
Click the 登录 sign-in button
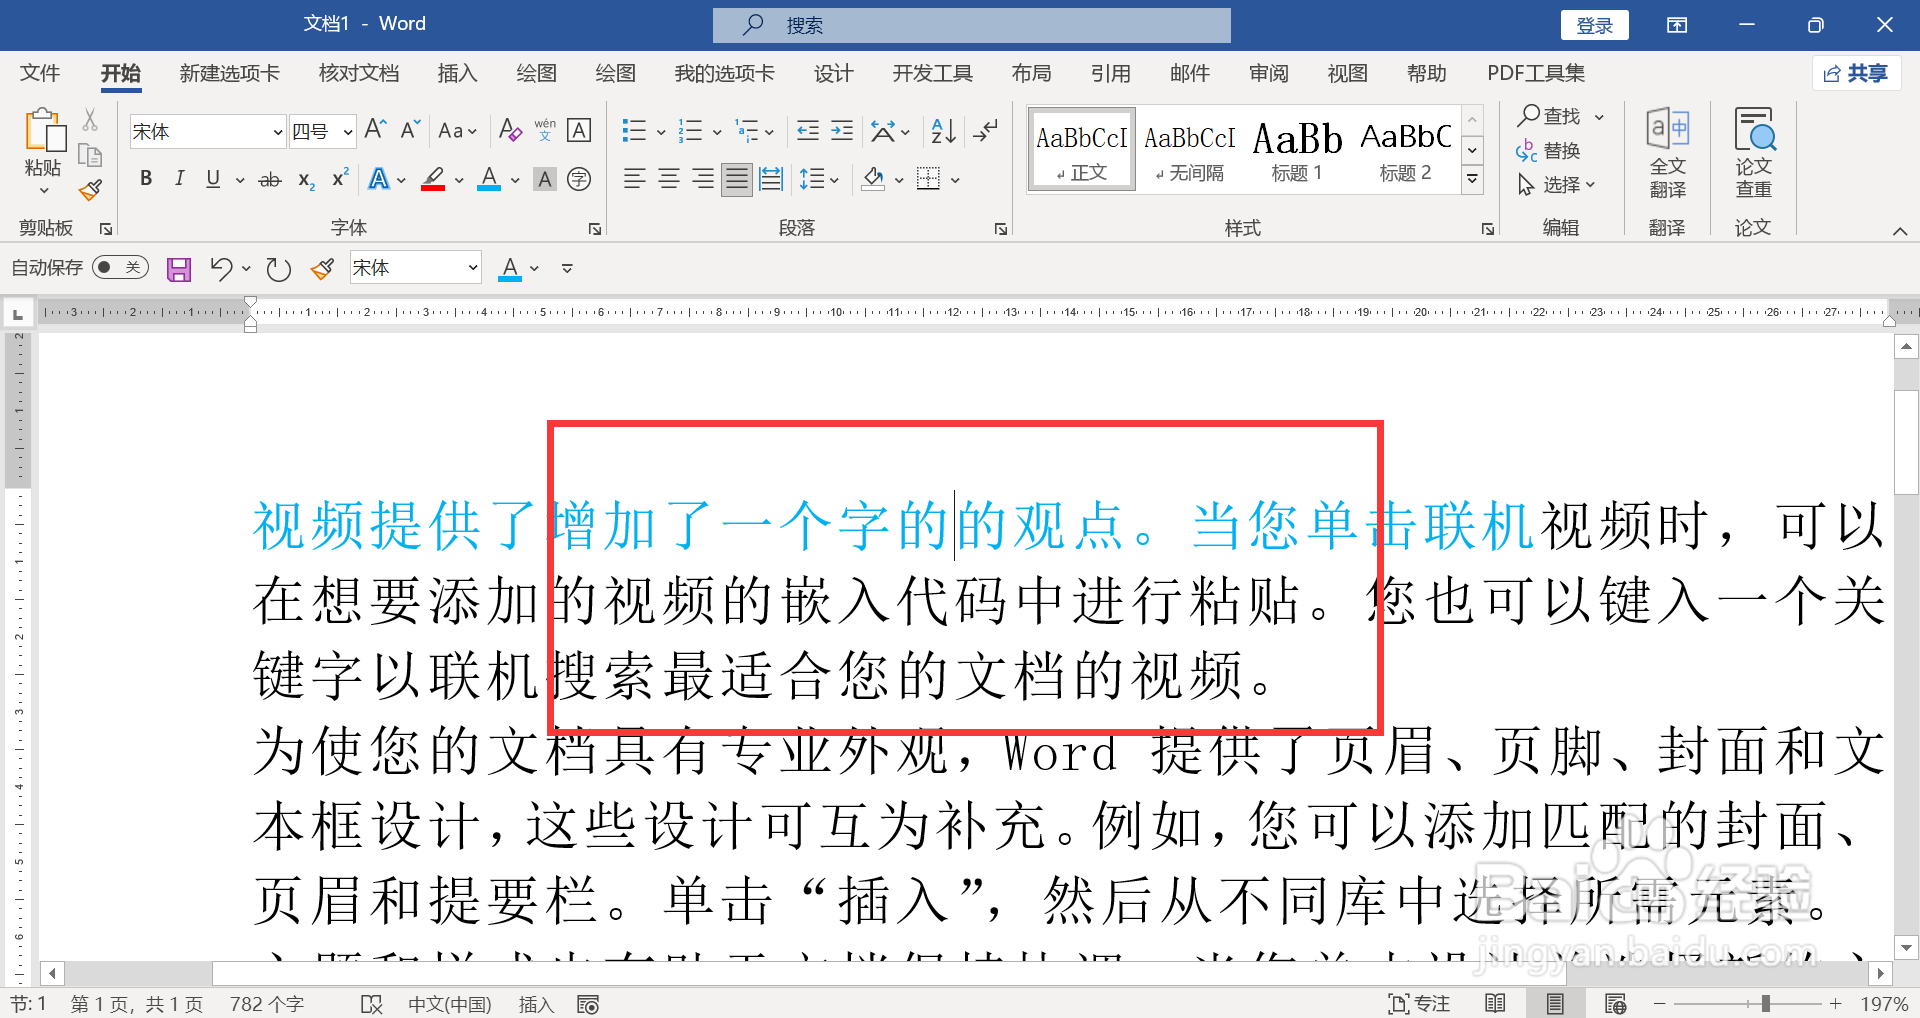pos(1594,24)
